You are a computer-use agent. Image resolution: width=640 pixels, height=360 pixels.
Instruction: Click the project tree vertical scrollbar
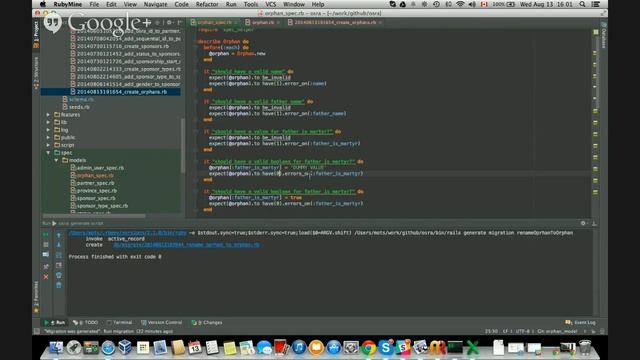[182, 145]
